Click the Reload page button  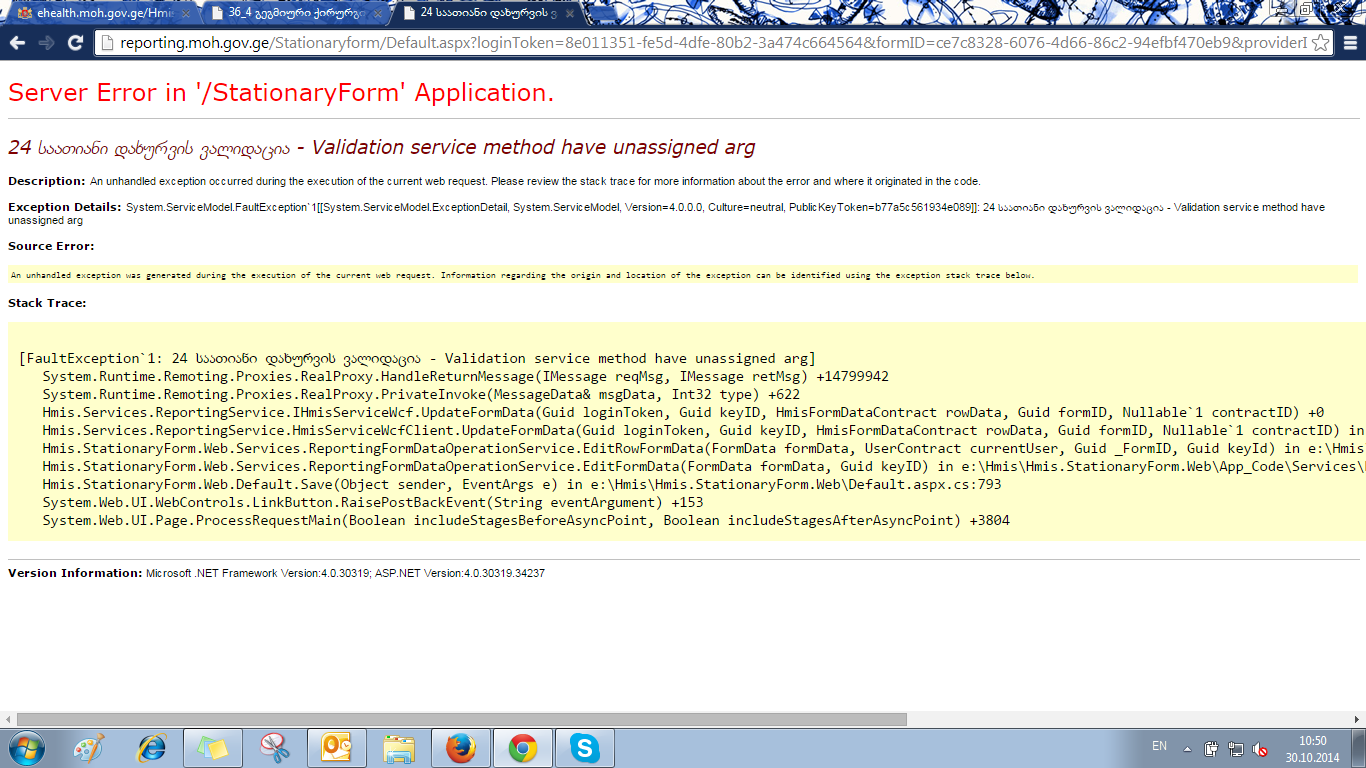75,43
